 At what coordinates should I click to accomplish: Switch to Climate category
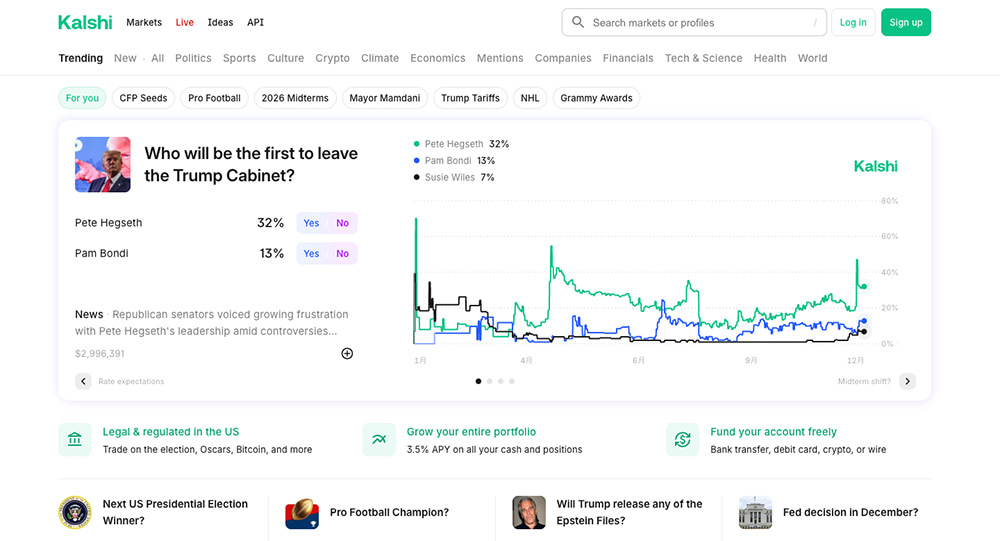(380, 58)
